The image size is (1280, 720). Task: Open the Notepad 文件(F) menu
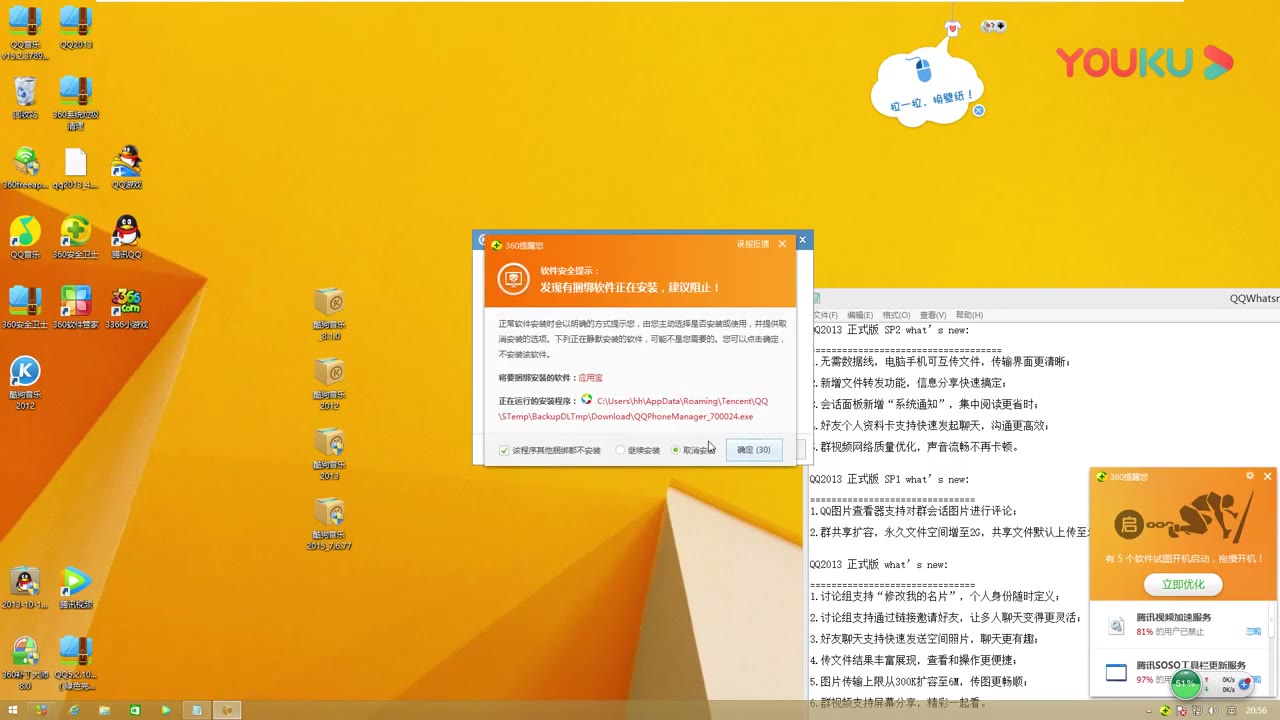pos(826,315)
